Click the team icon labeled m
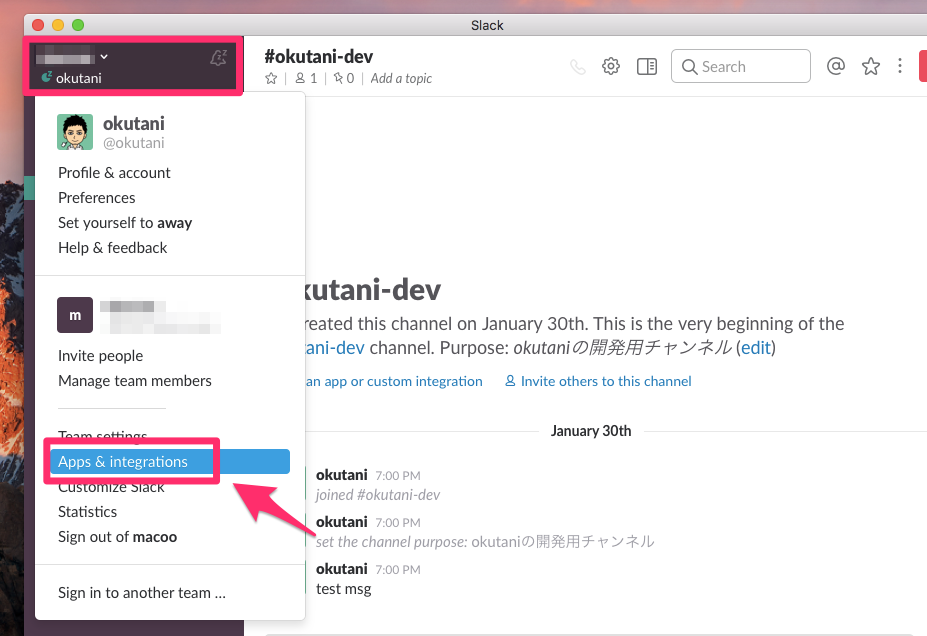927x636 pixels. pos(75,315)
